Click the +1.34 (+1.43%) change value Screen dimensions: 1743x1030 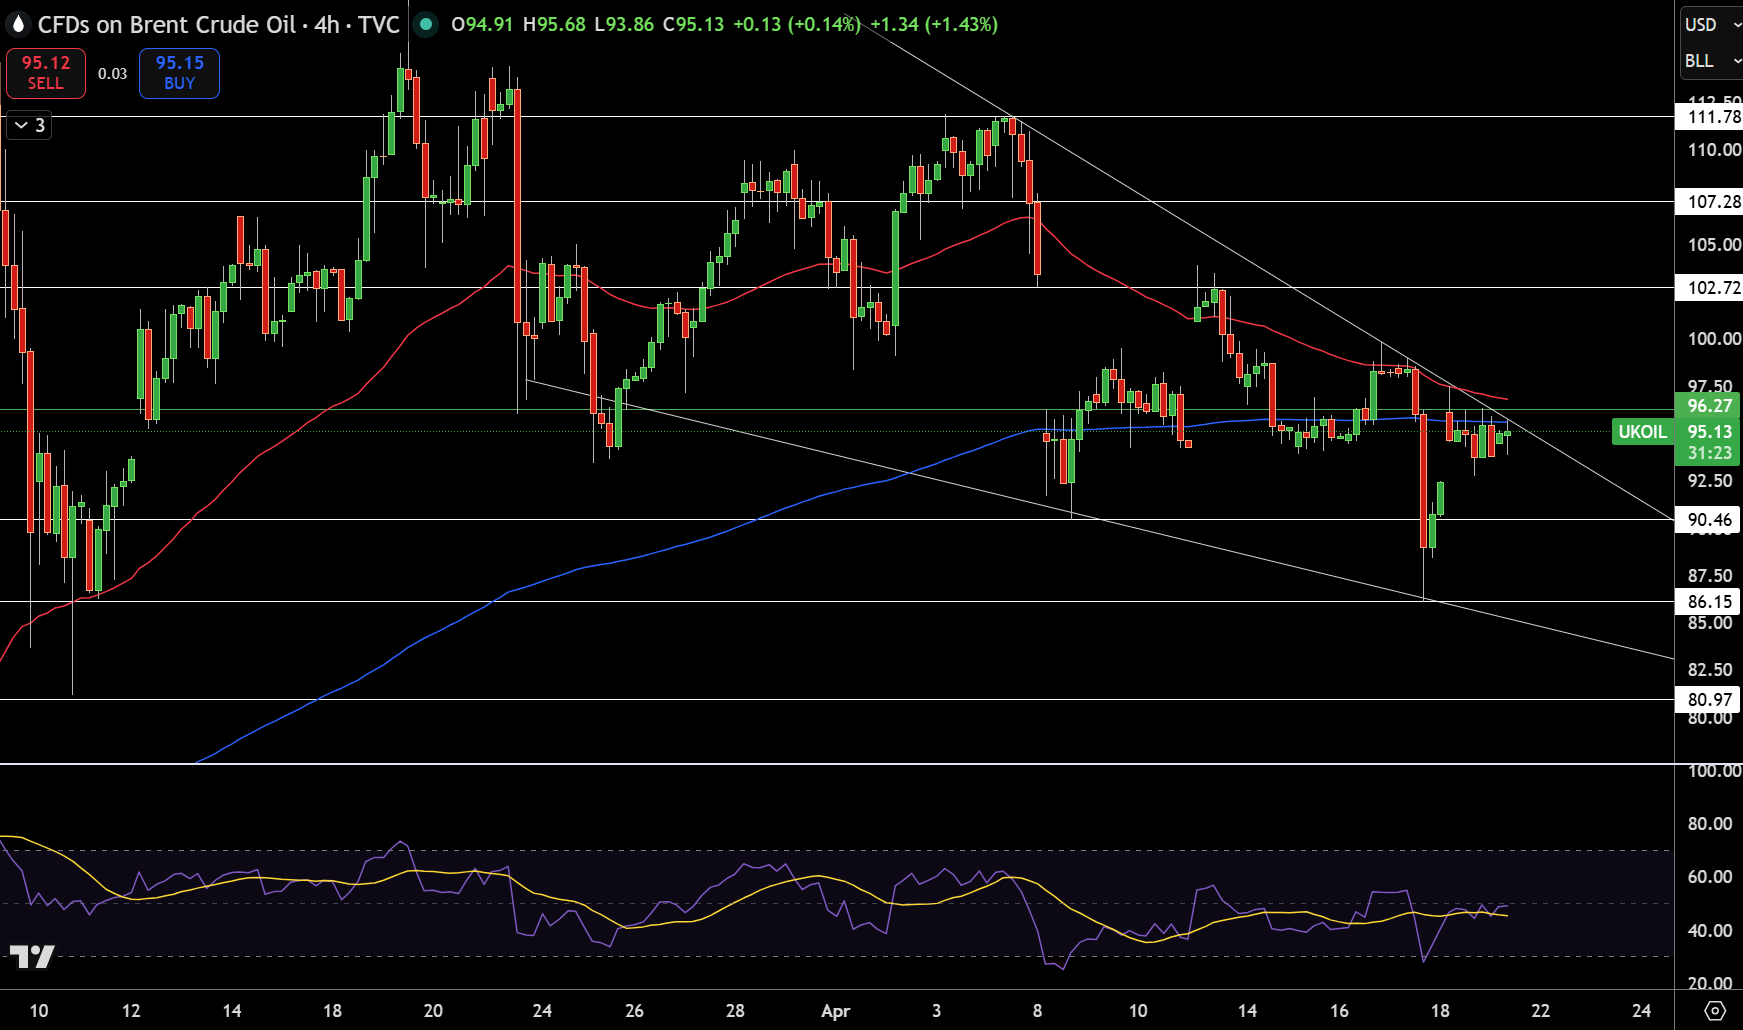click(934, 24)
